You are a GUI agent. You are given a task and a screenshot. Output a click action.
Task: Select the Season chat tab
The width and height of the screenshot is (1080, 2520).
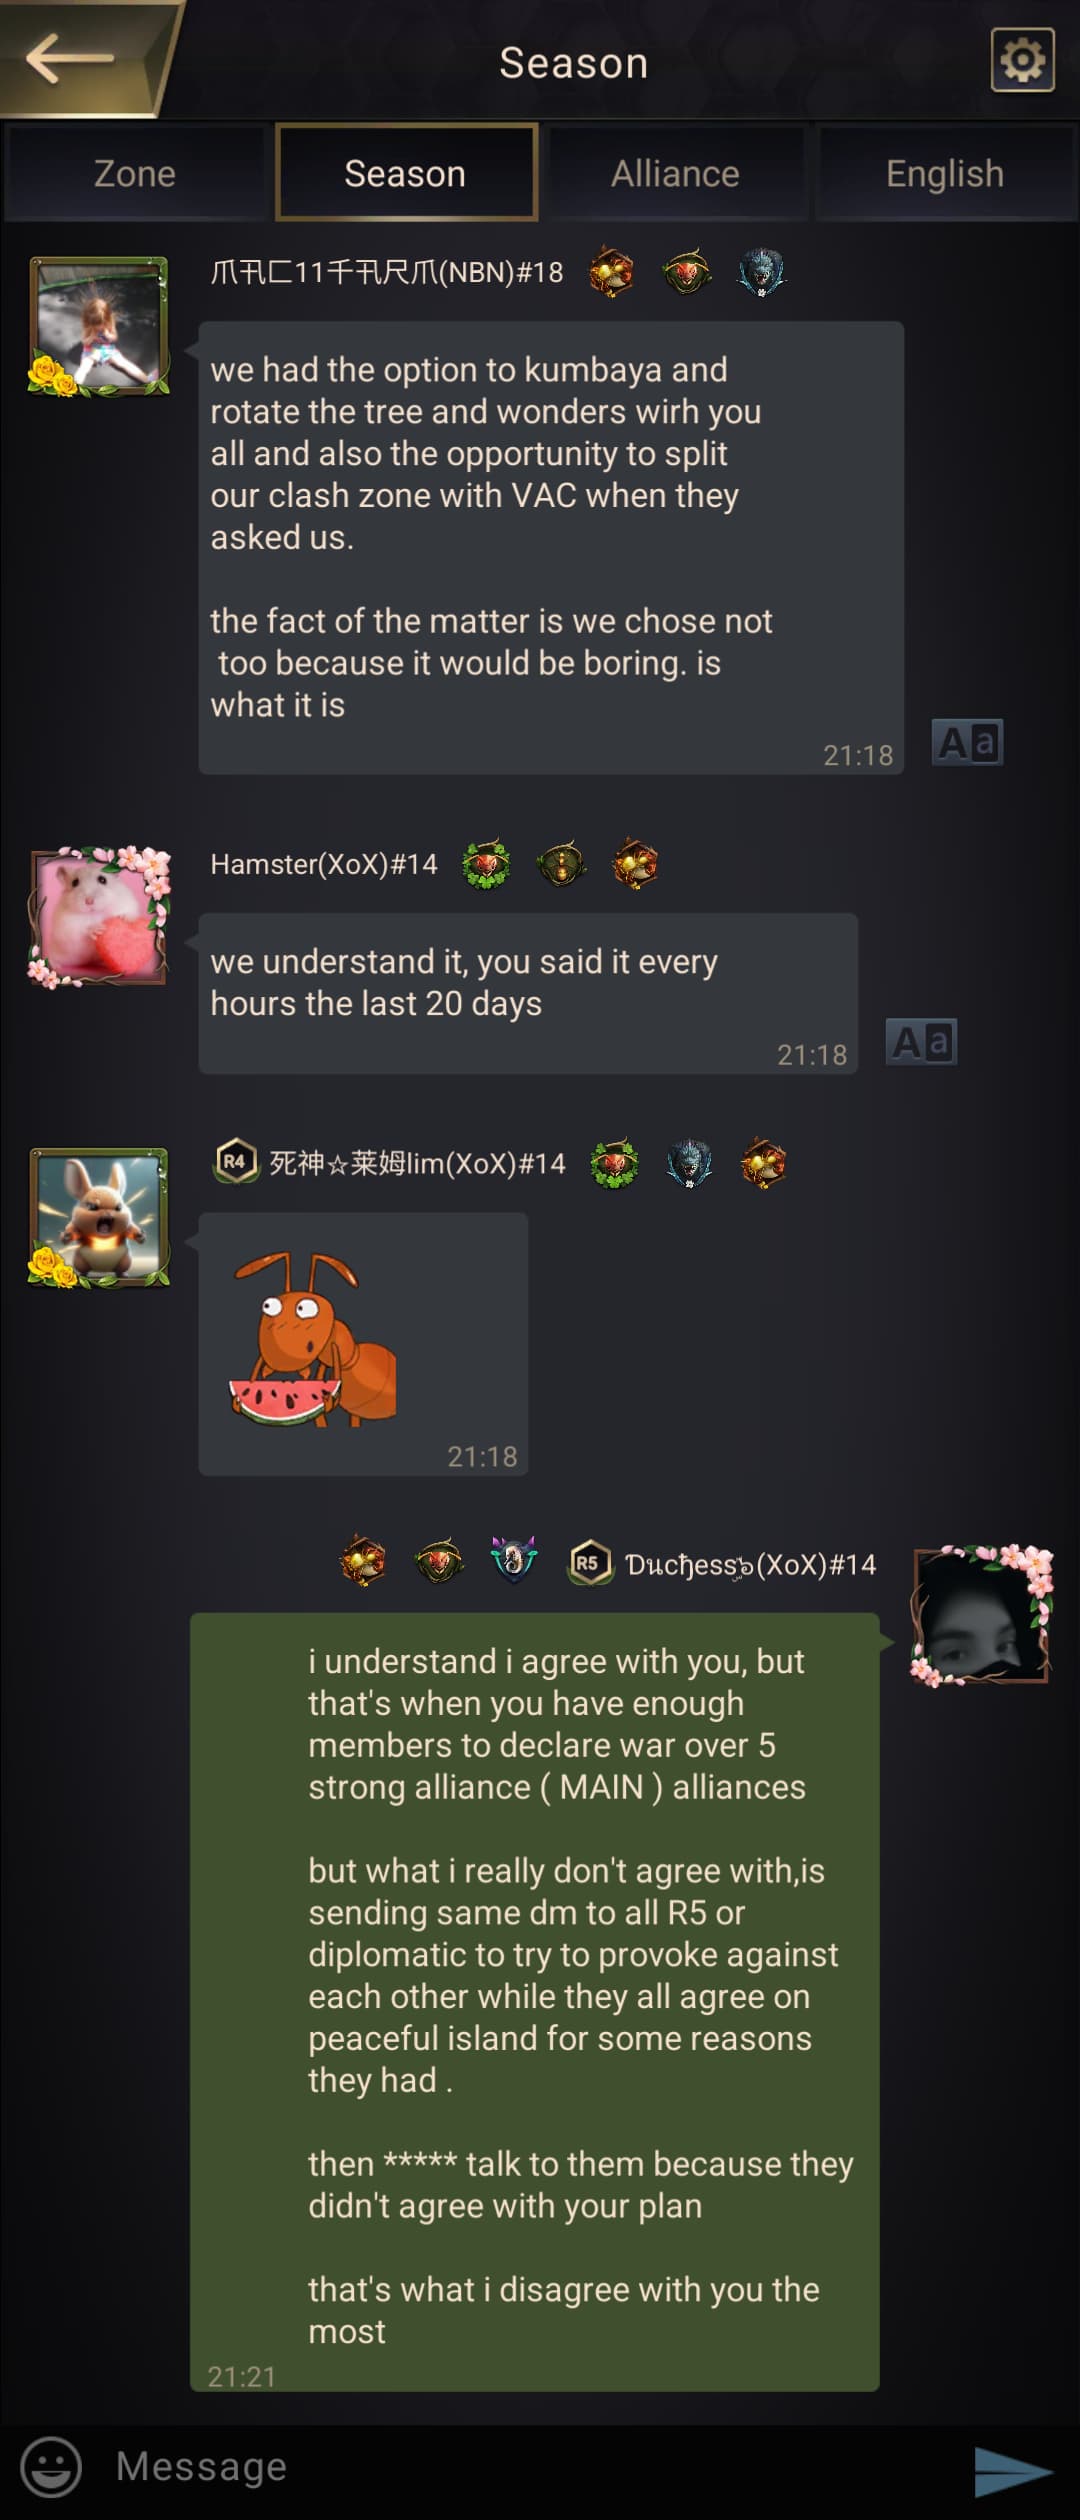point(406,173)
